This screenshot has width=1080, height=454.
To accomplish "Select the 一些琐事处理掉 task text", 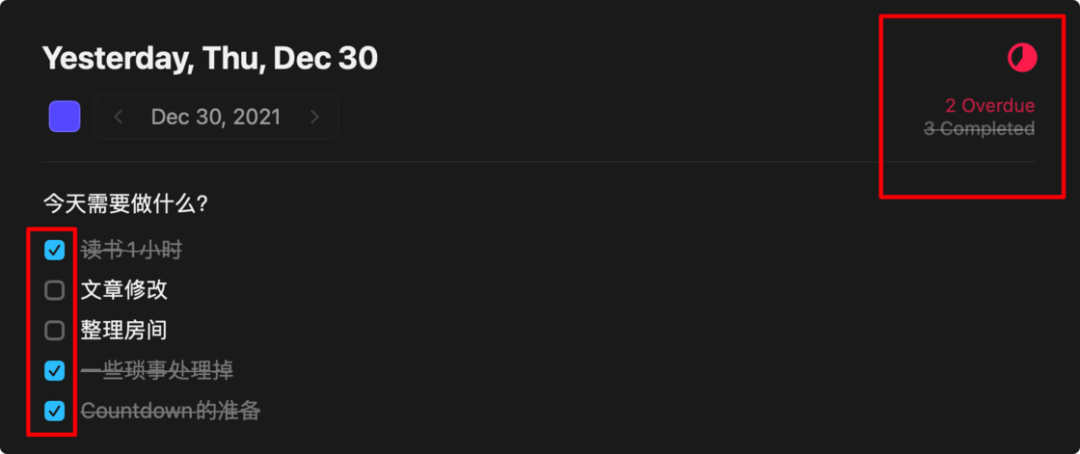I will [157, 371].
